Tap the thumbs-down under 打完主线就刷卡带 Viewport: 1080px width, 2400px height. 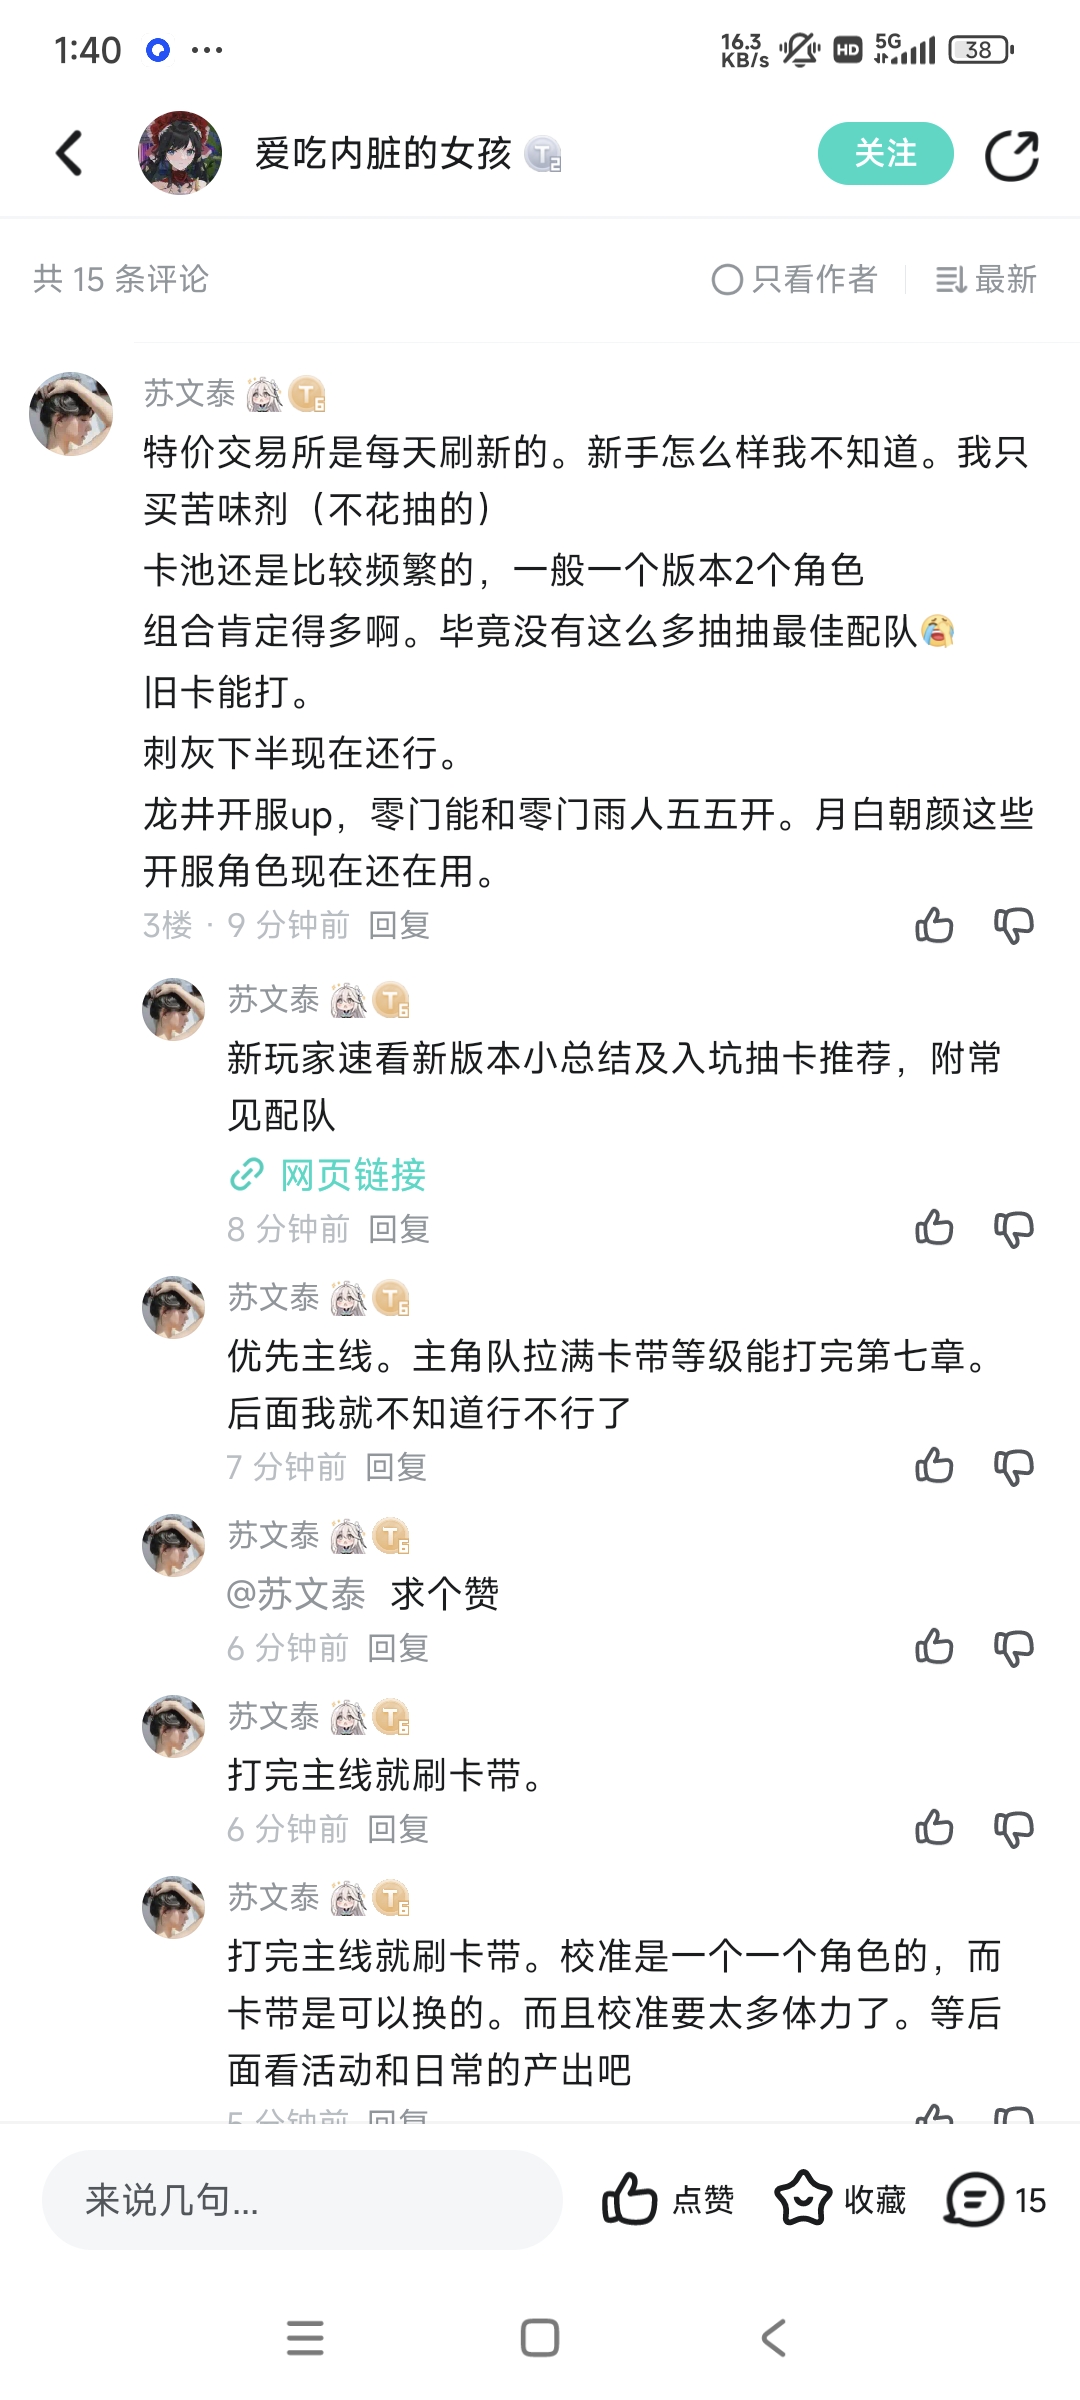(x=1014, y=1829)
